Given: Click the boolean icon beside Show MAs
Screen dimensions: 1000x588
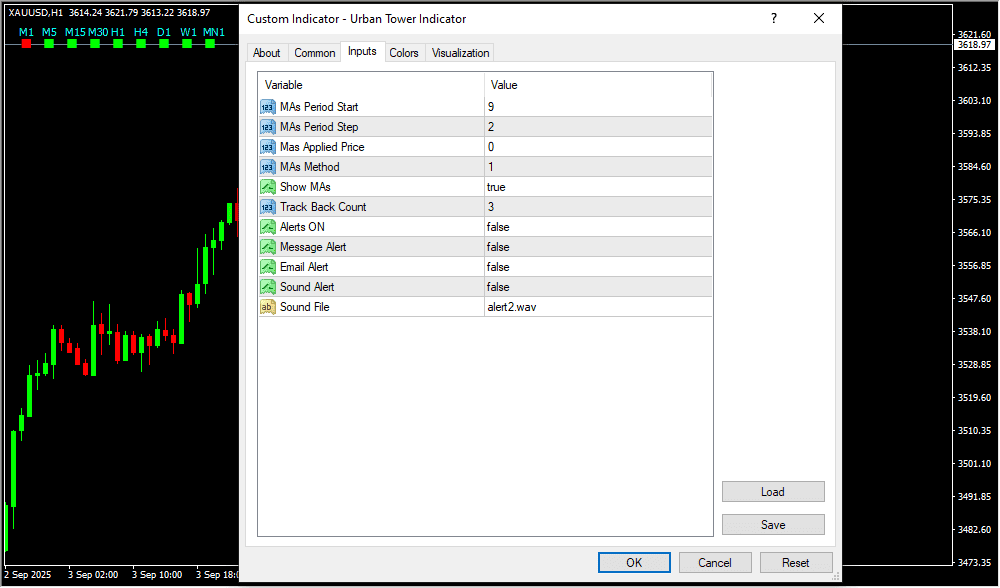Looking at the screenshot, I should click(268, 187).
